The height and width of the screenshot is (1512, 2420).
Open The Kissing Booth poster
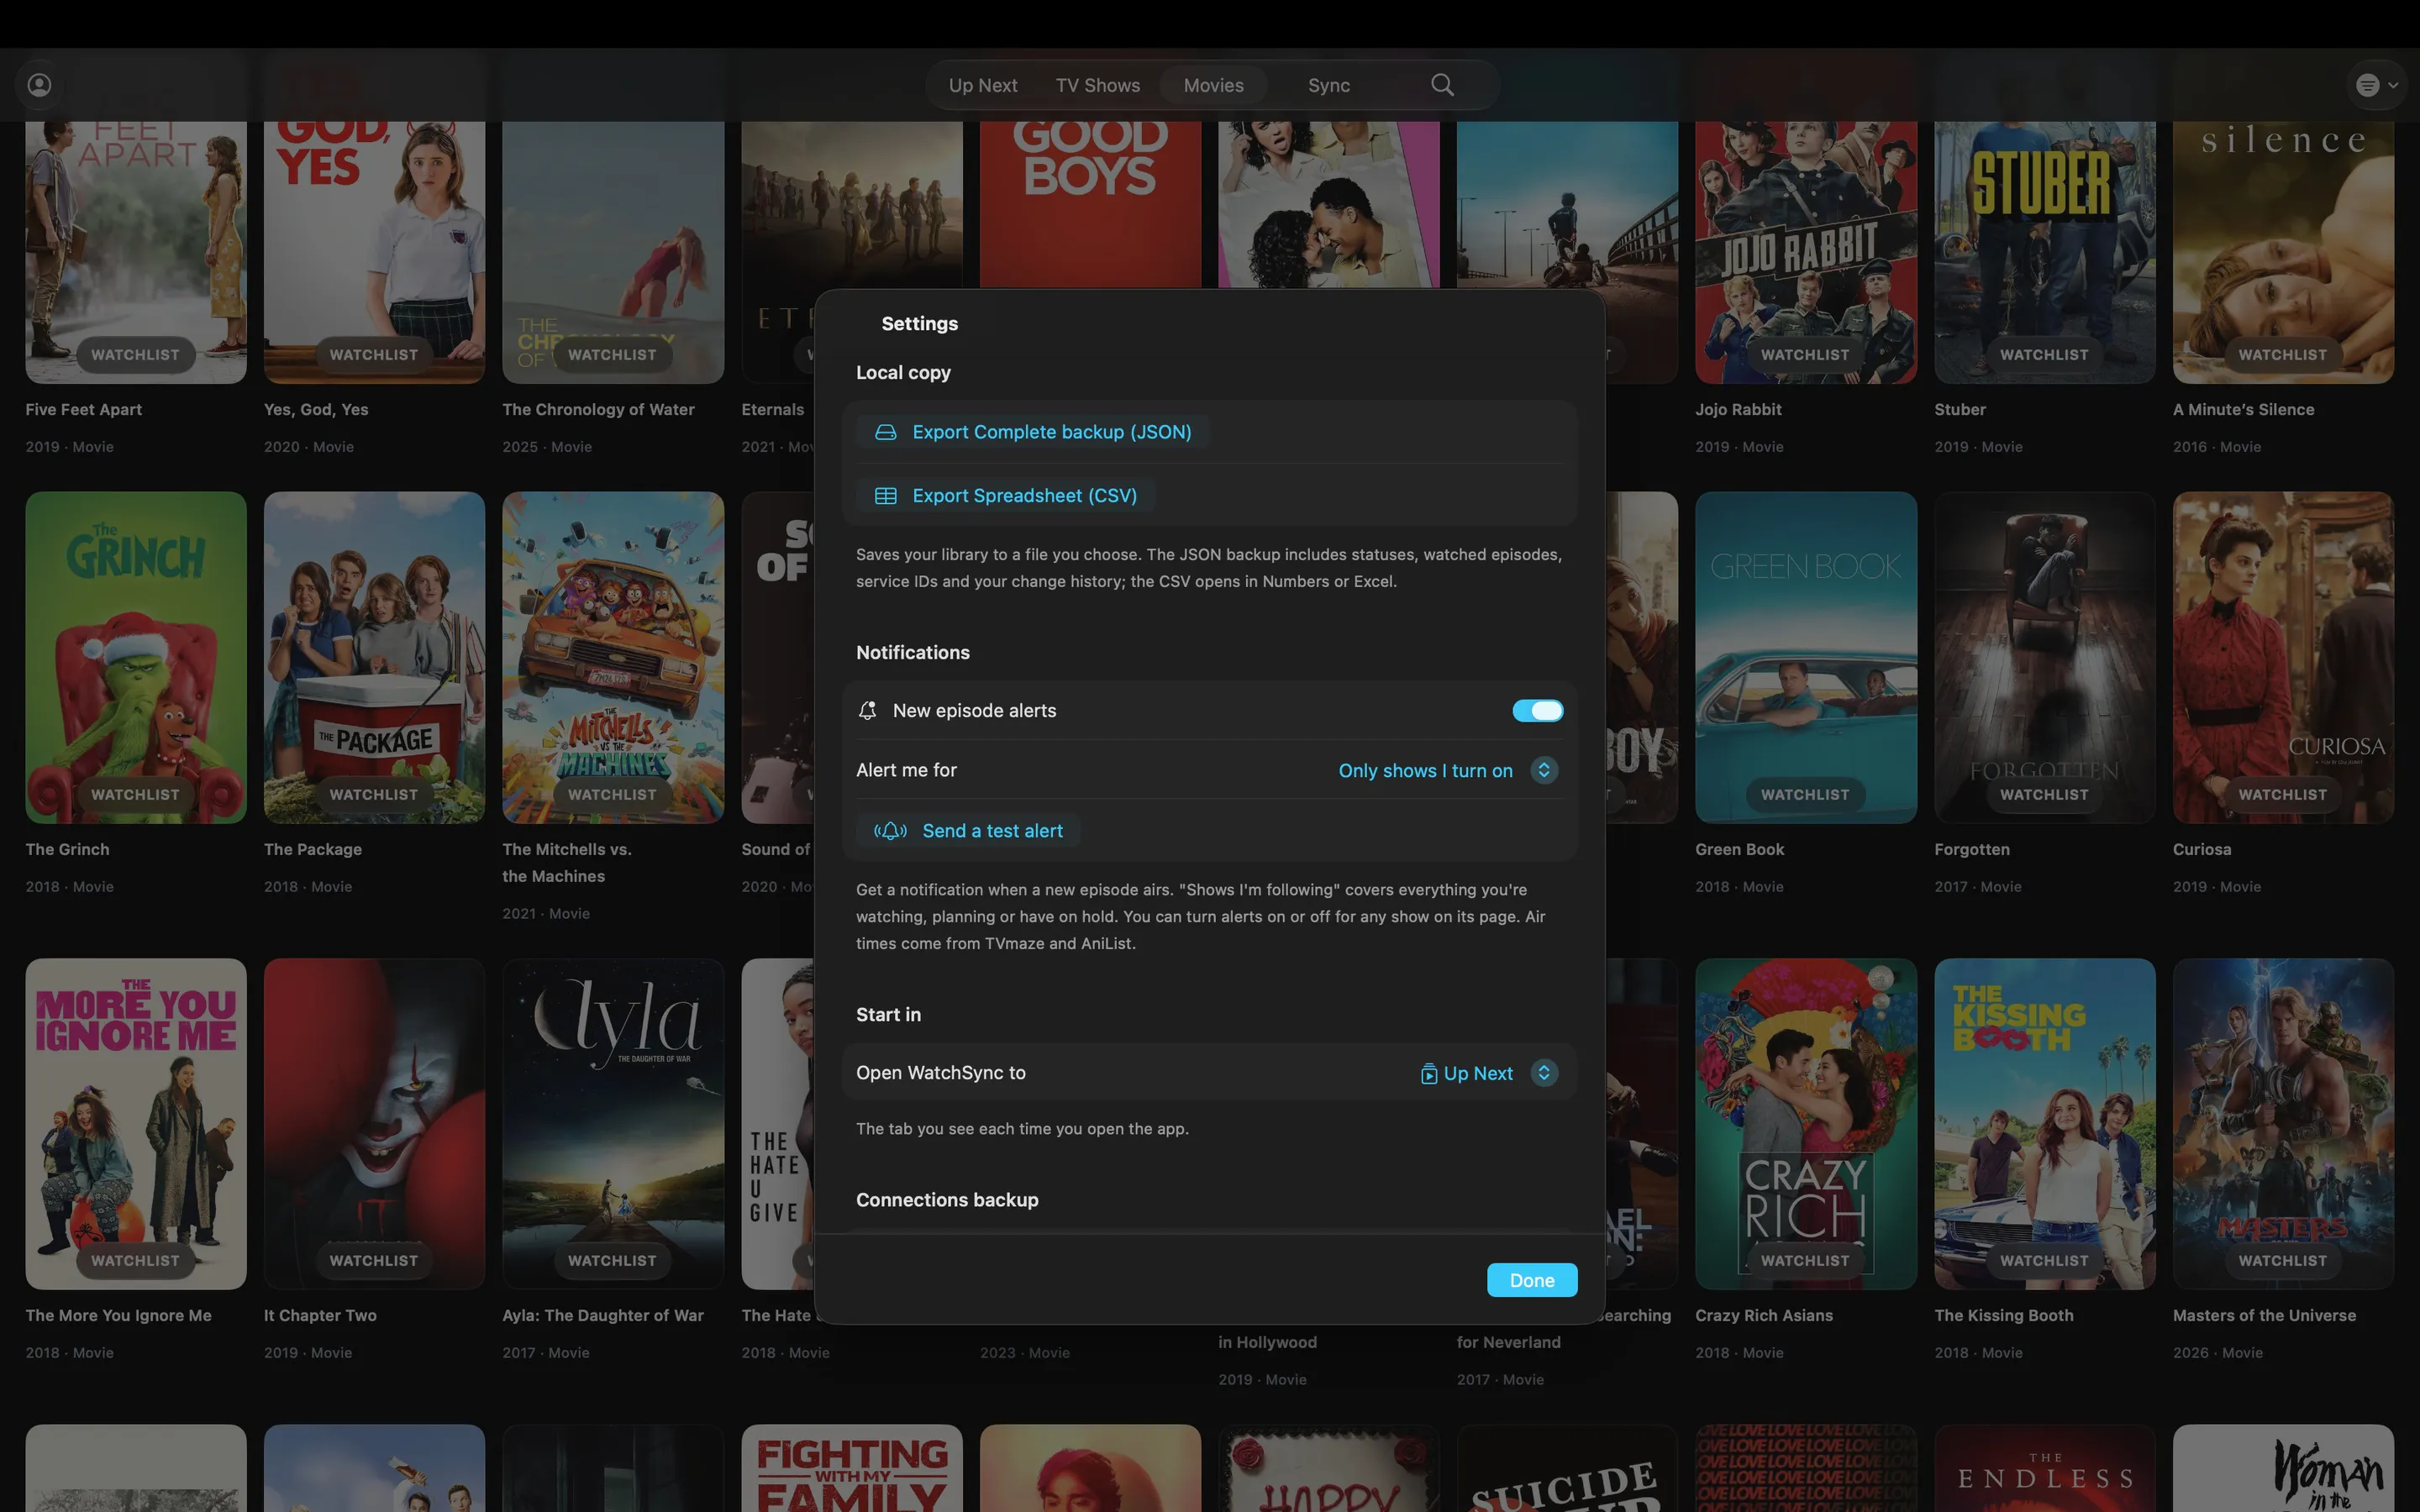[2044, 1124]
